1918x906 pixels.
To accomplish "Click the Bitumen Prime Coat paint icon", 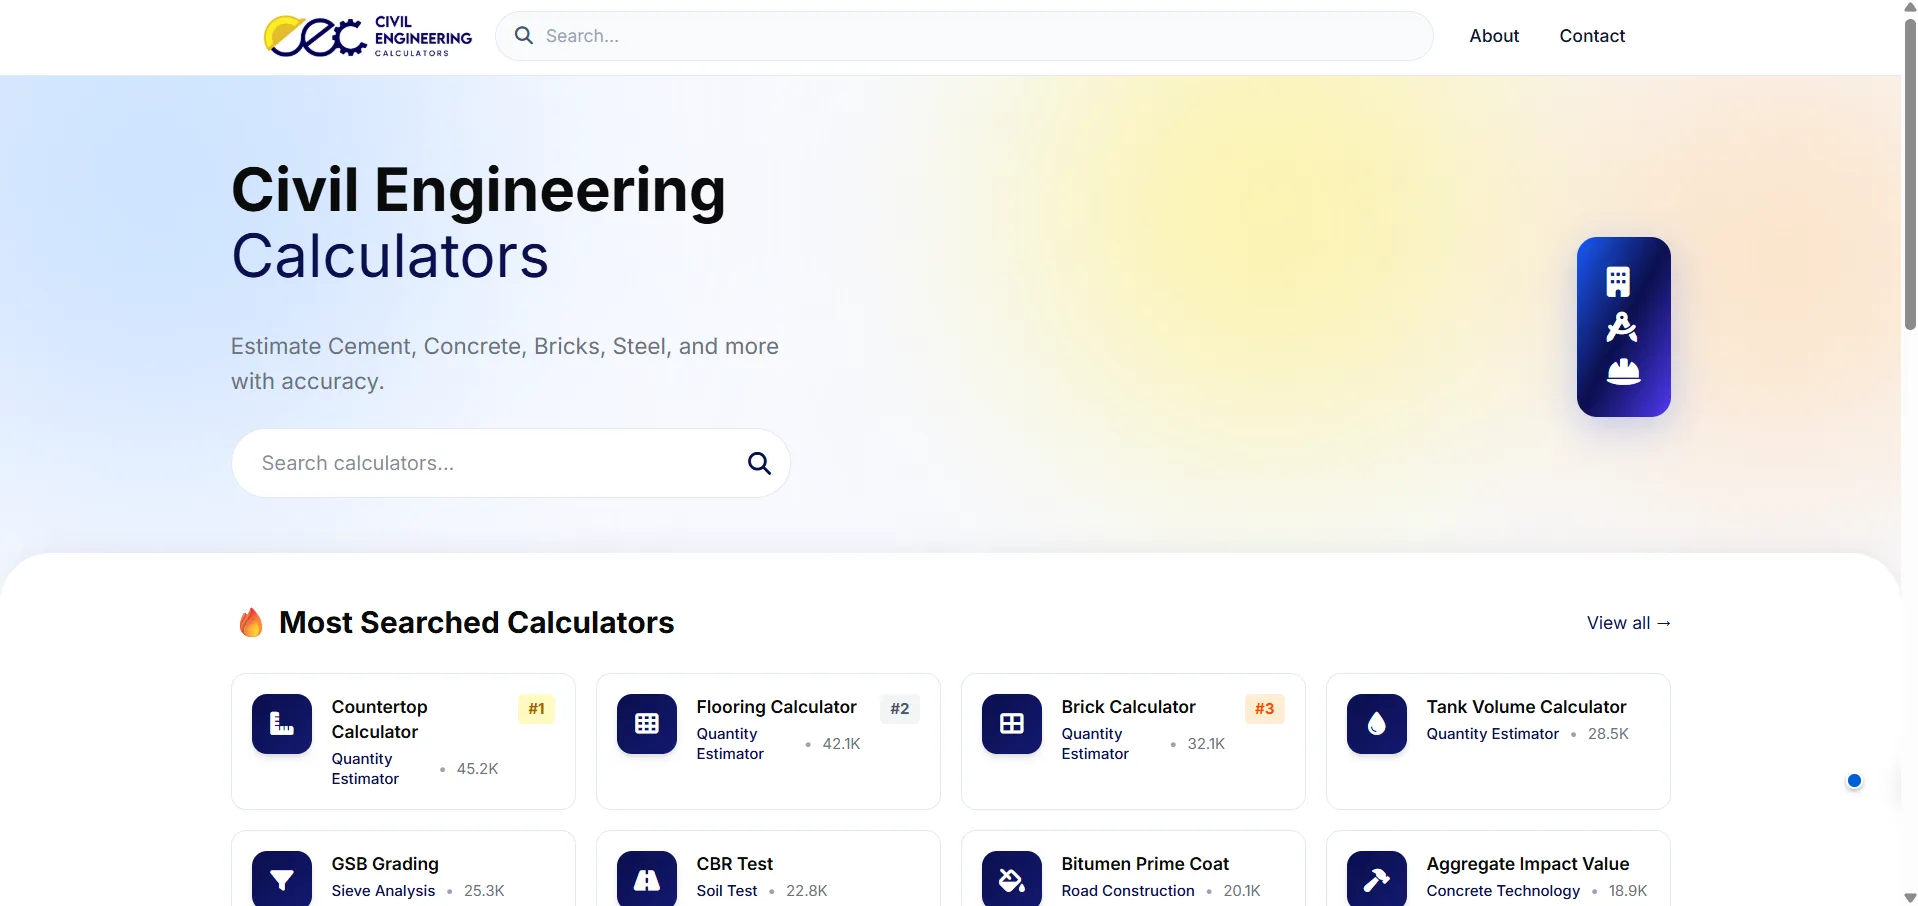I will click(1012, 879).
